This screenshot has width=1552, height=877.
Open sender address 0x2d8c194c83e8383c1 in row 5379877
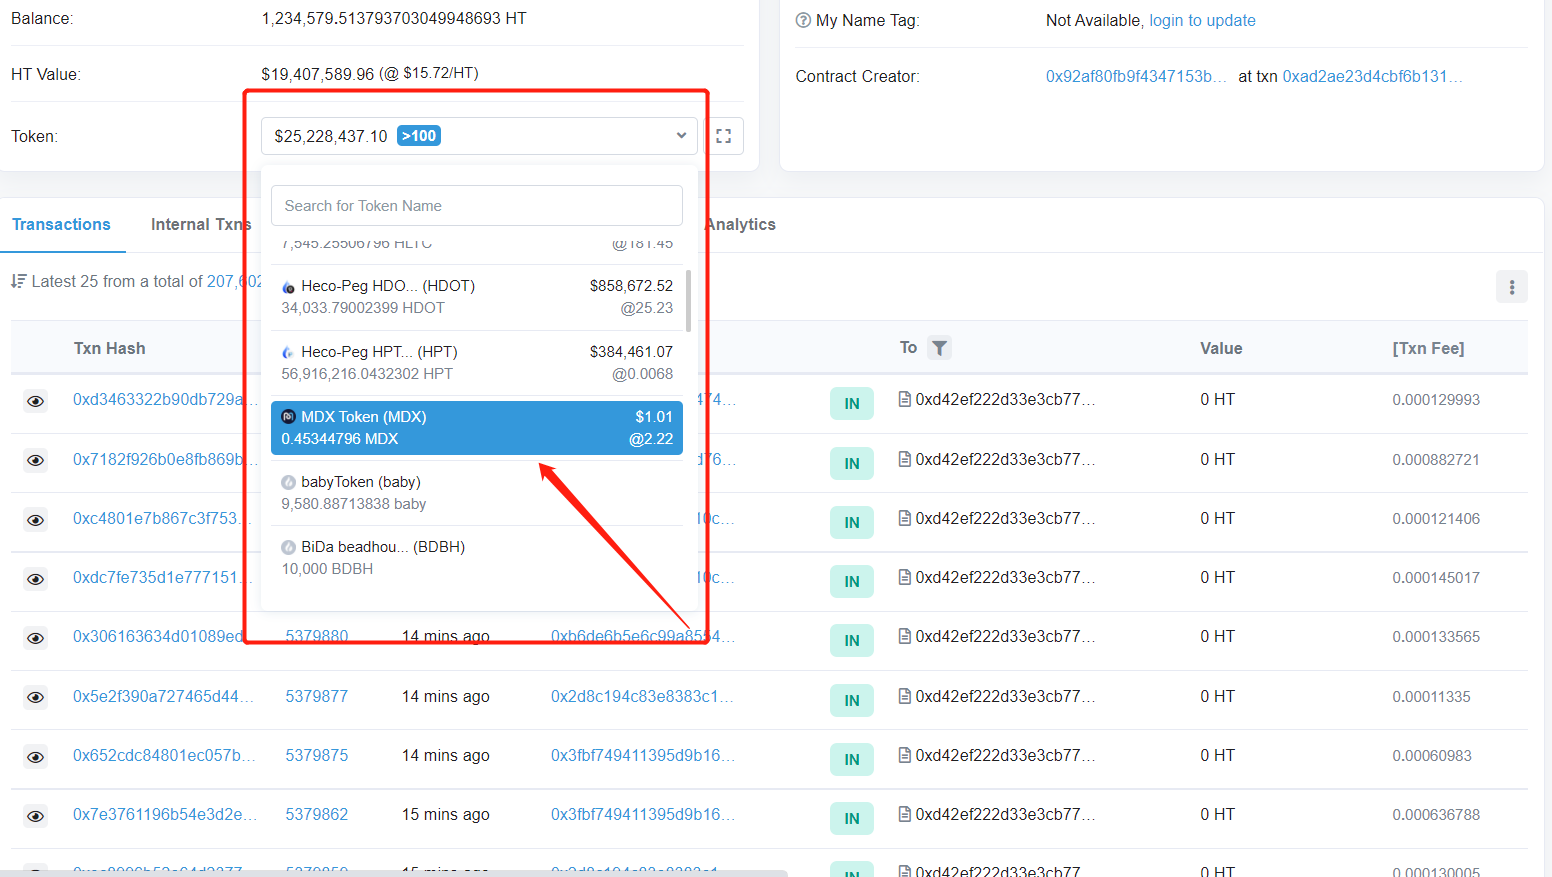coord(642,696)
